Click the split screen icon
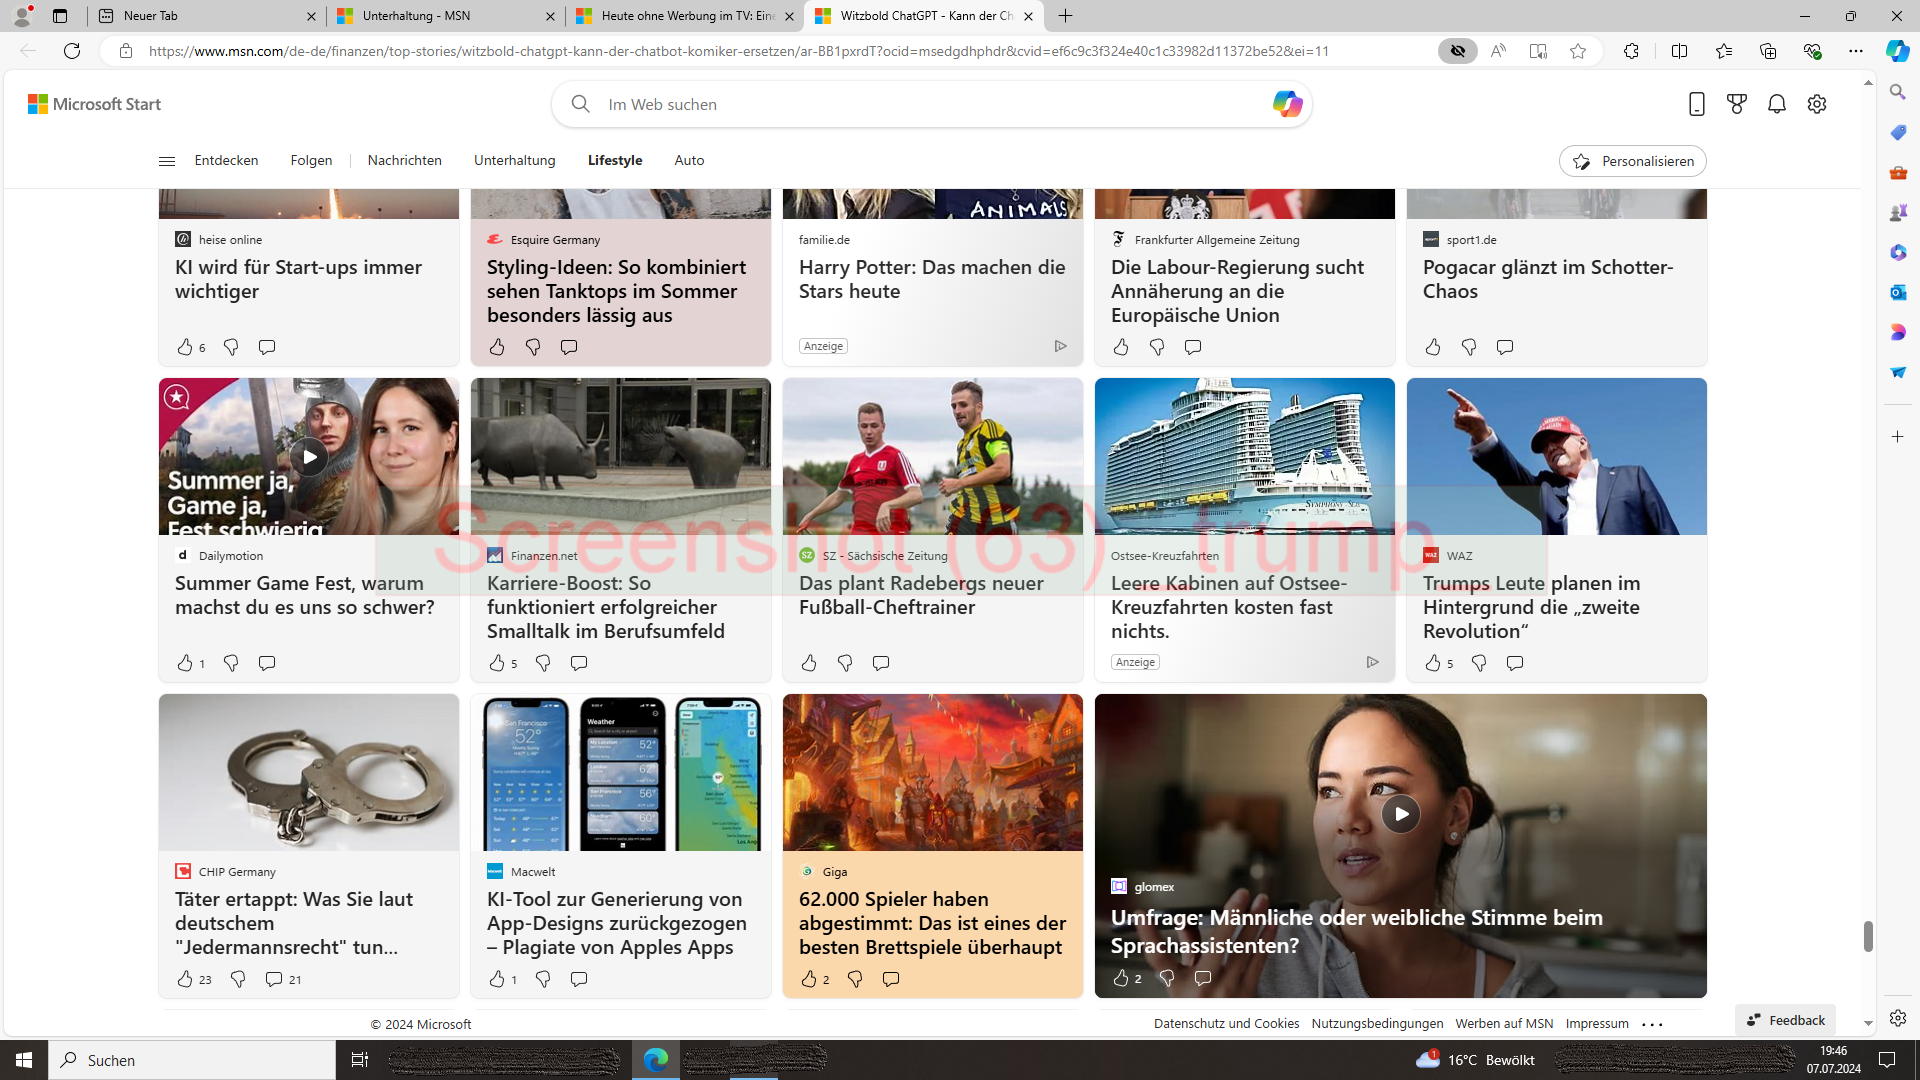The height and width of the screenshot is (1080, 1920). pos(1679,51)
